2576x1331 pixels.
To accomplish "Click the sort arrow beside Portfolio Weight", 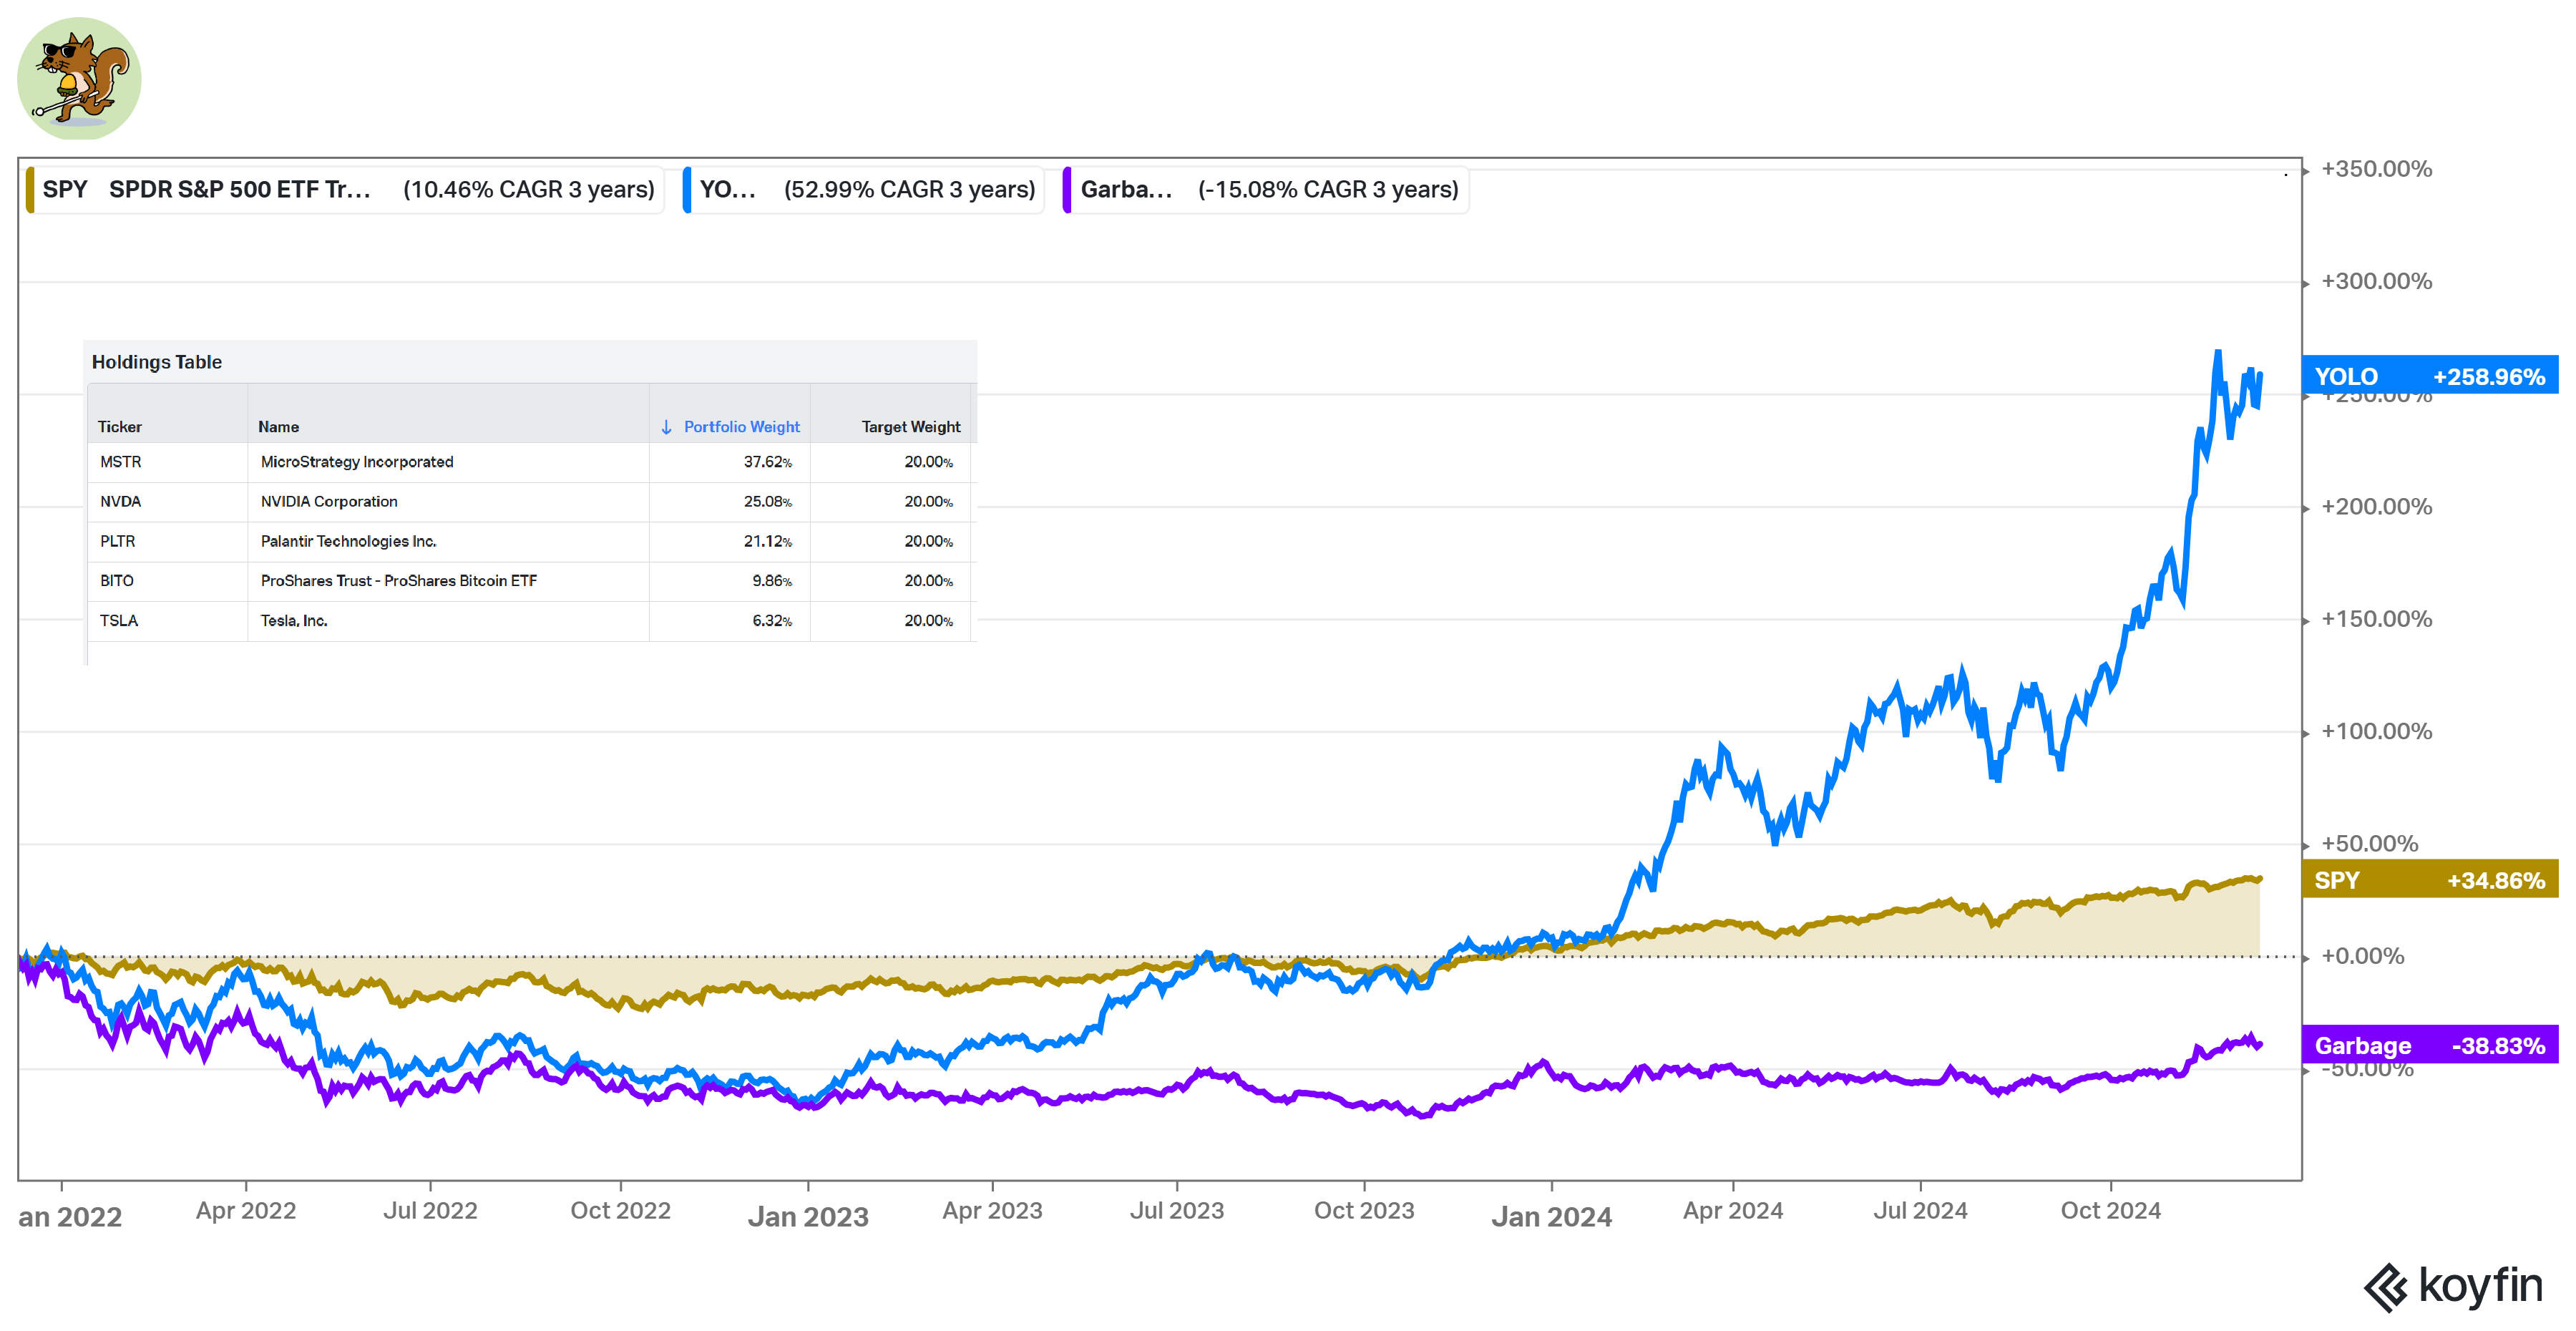I will tap(667, 427).
